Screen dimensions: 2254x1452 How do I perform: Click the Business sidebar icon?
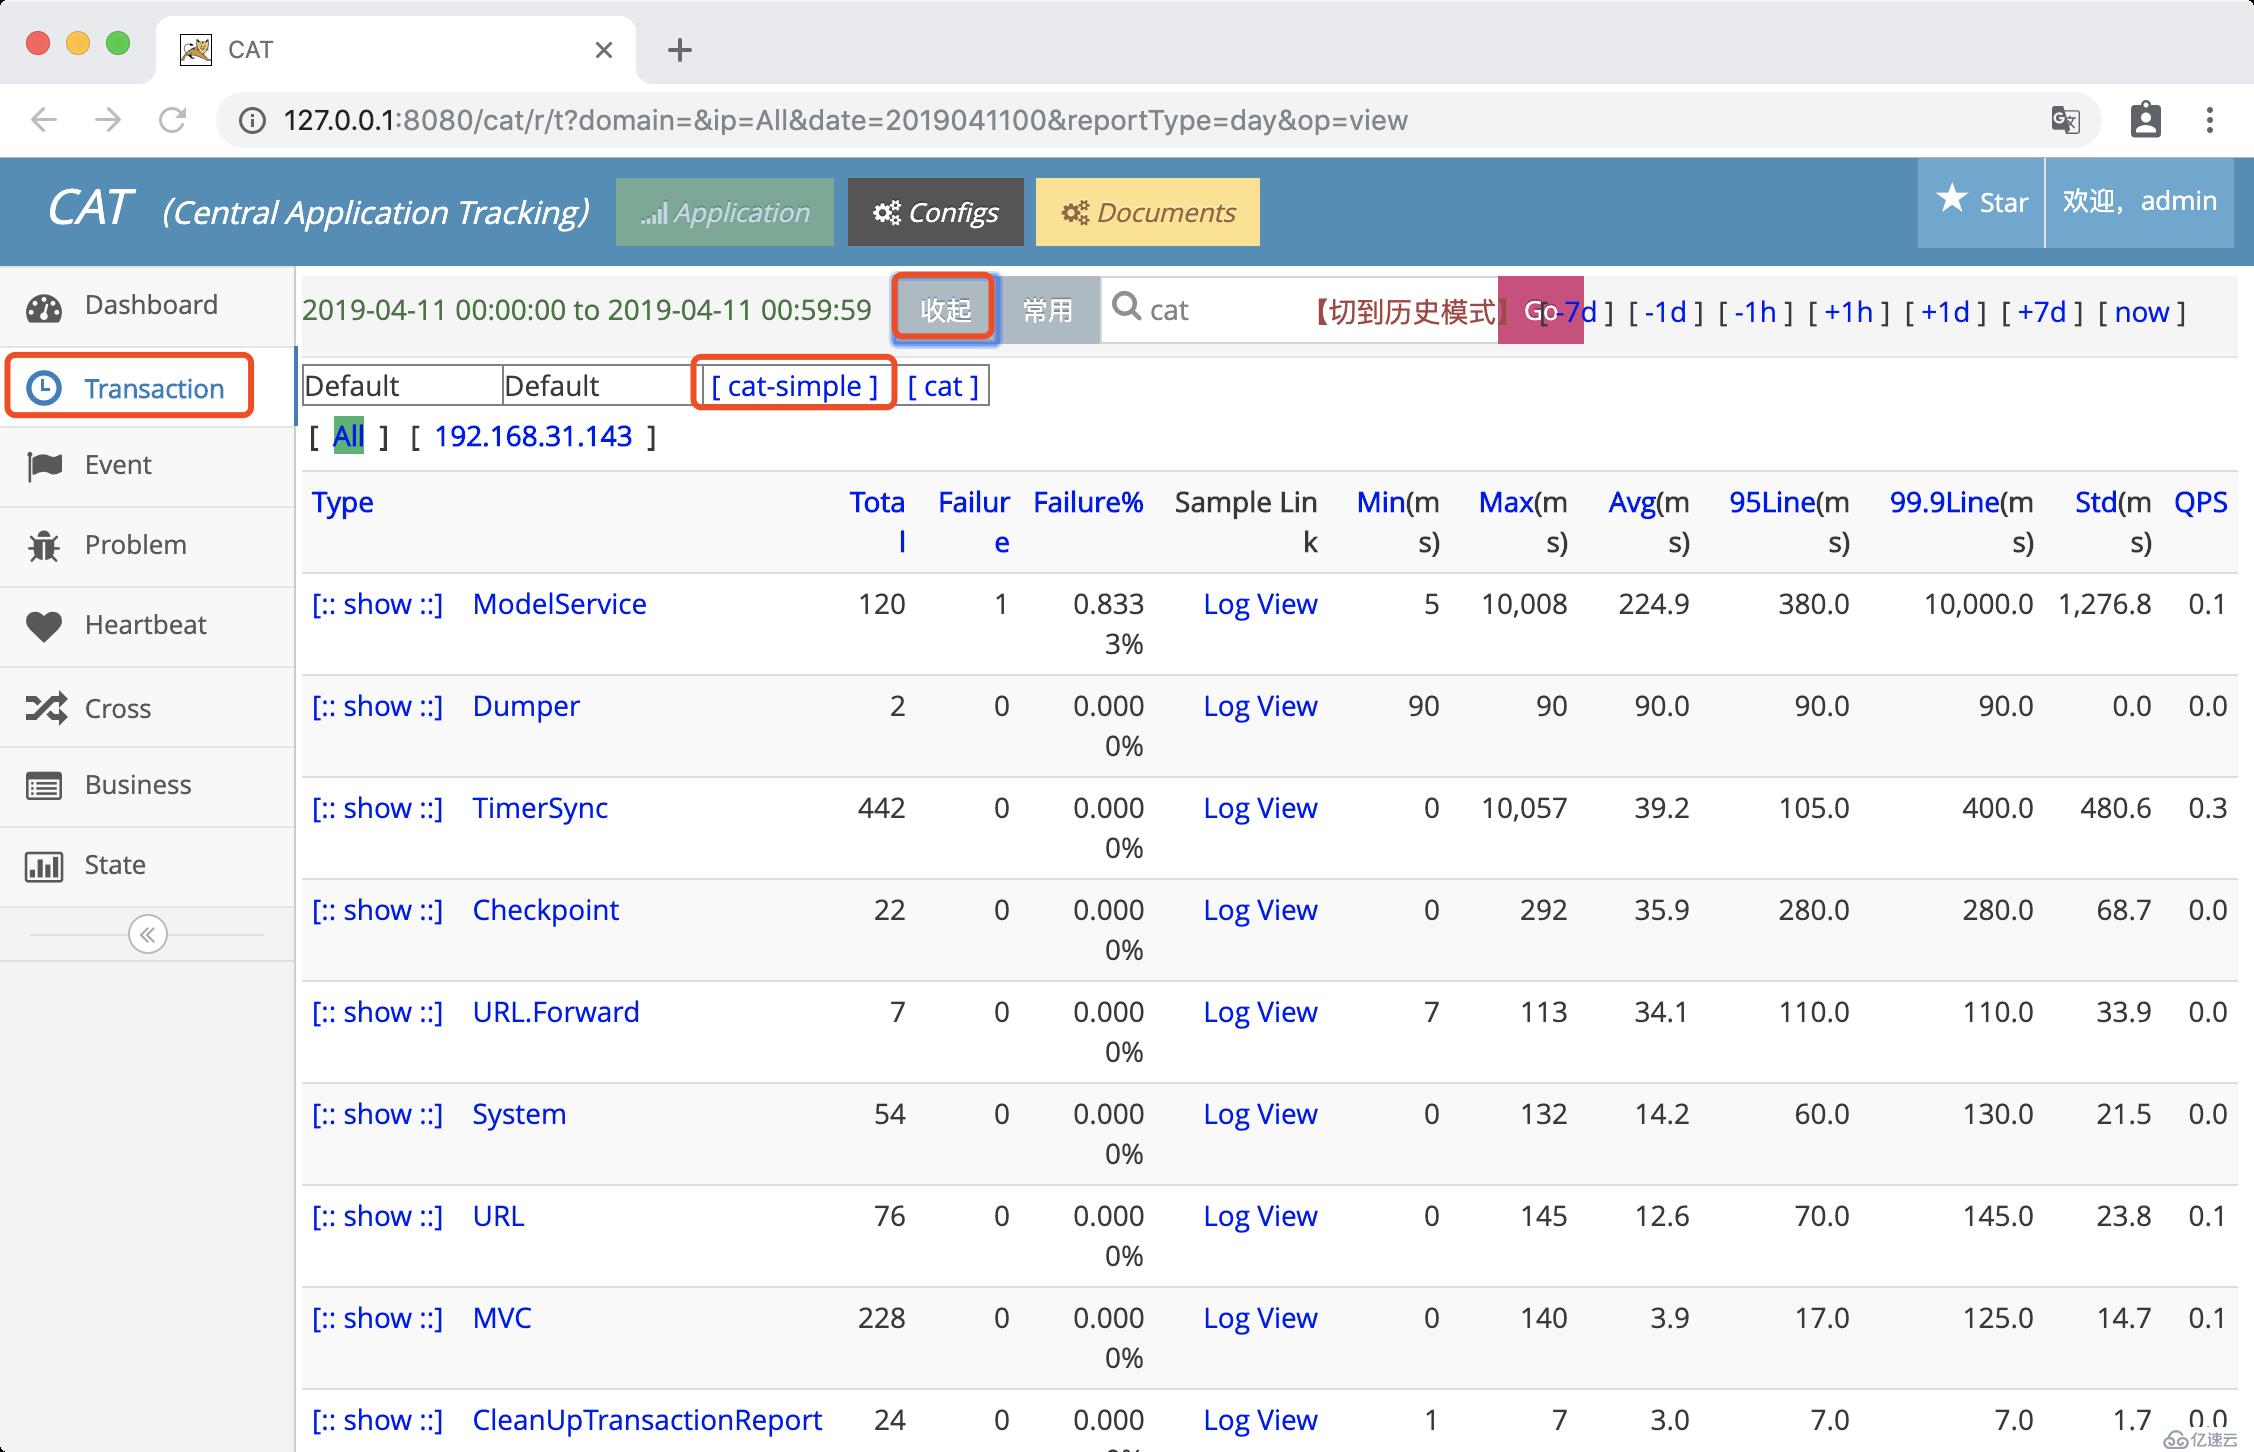pyautogui.click(x=43, y=785)
